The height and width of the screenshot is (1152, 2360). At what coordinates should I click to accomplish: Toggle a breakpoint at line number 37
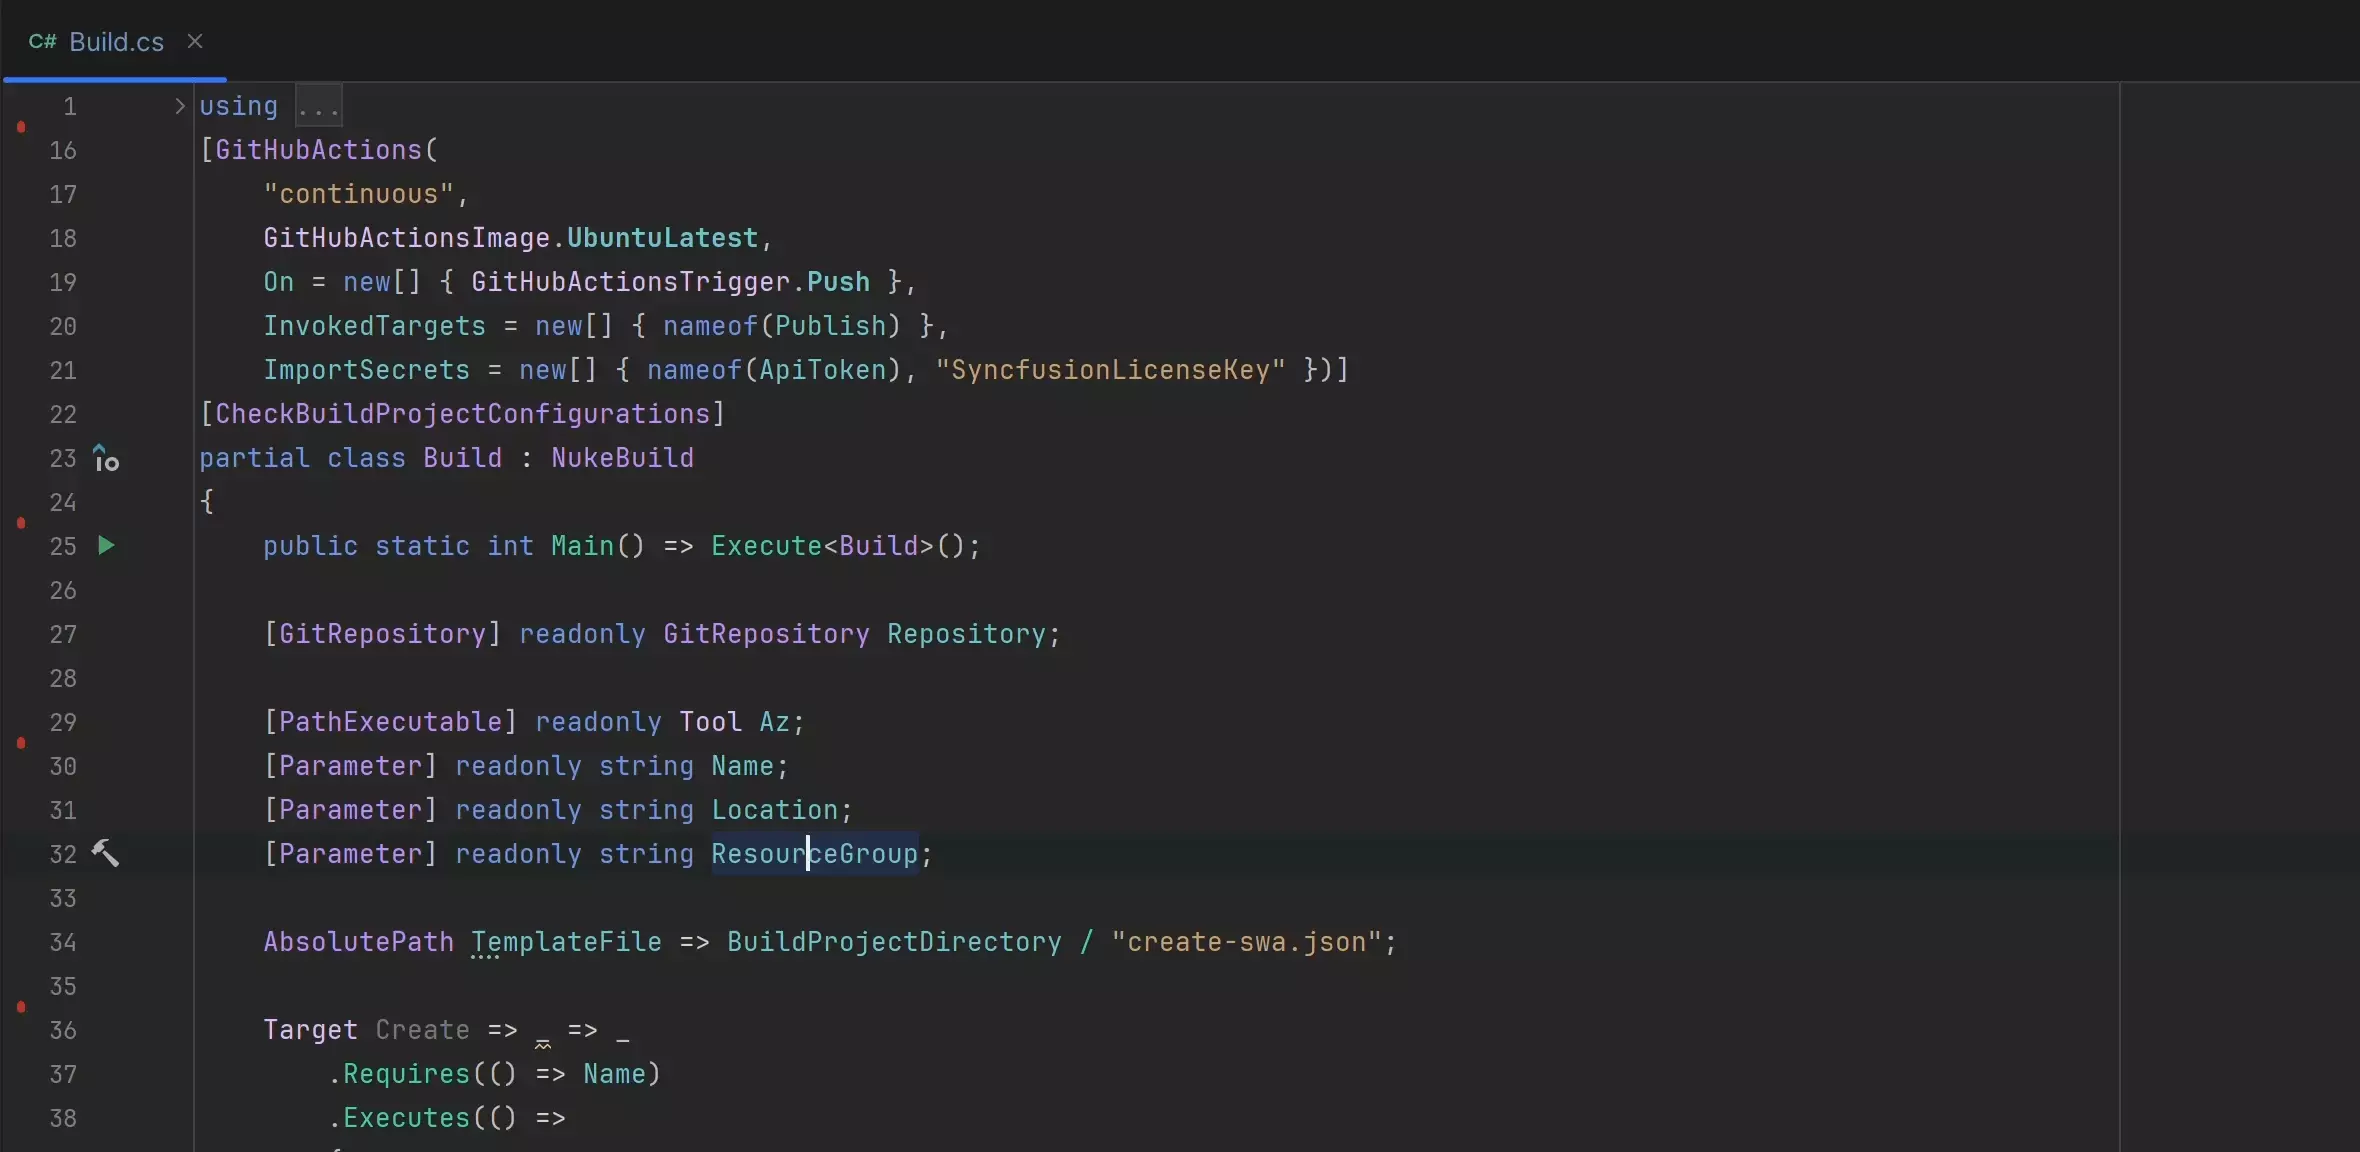62,1074
